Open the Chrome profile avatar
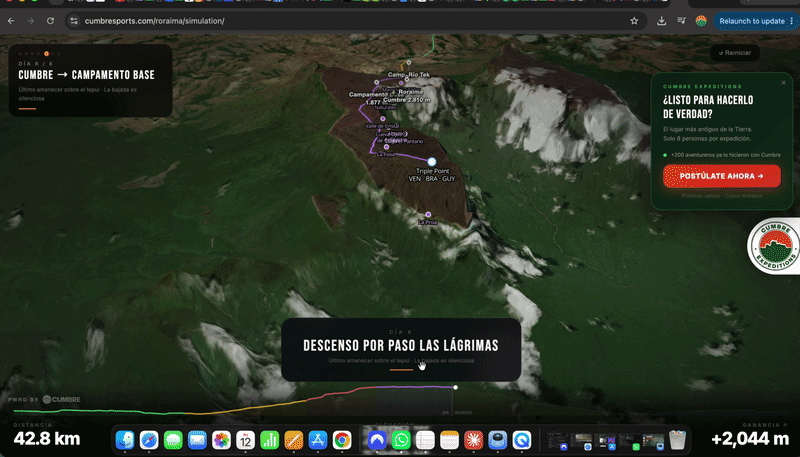Screen dimensions: 800x457 [701, 21]
